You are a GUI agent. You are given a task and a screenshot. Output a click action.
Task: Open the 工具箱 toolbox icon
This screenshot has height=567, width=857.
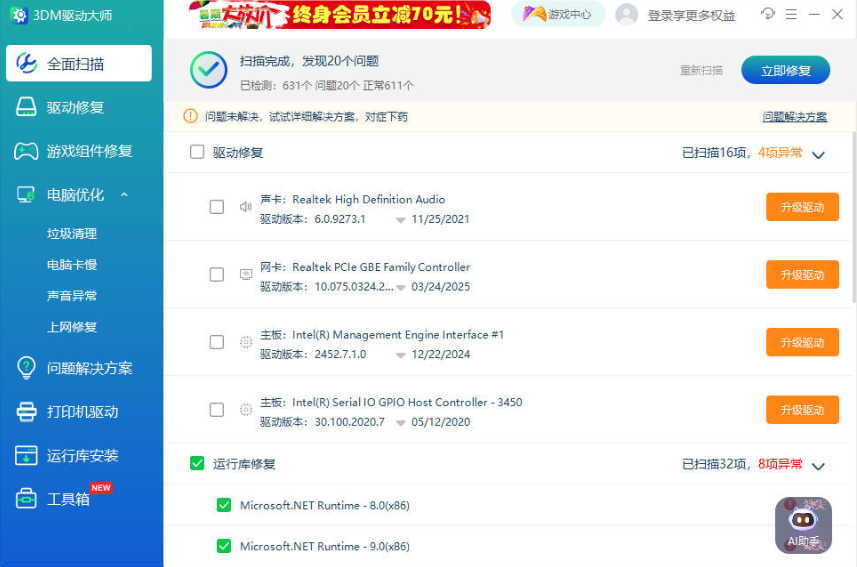(x=26, y=498)
